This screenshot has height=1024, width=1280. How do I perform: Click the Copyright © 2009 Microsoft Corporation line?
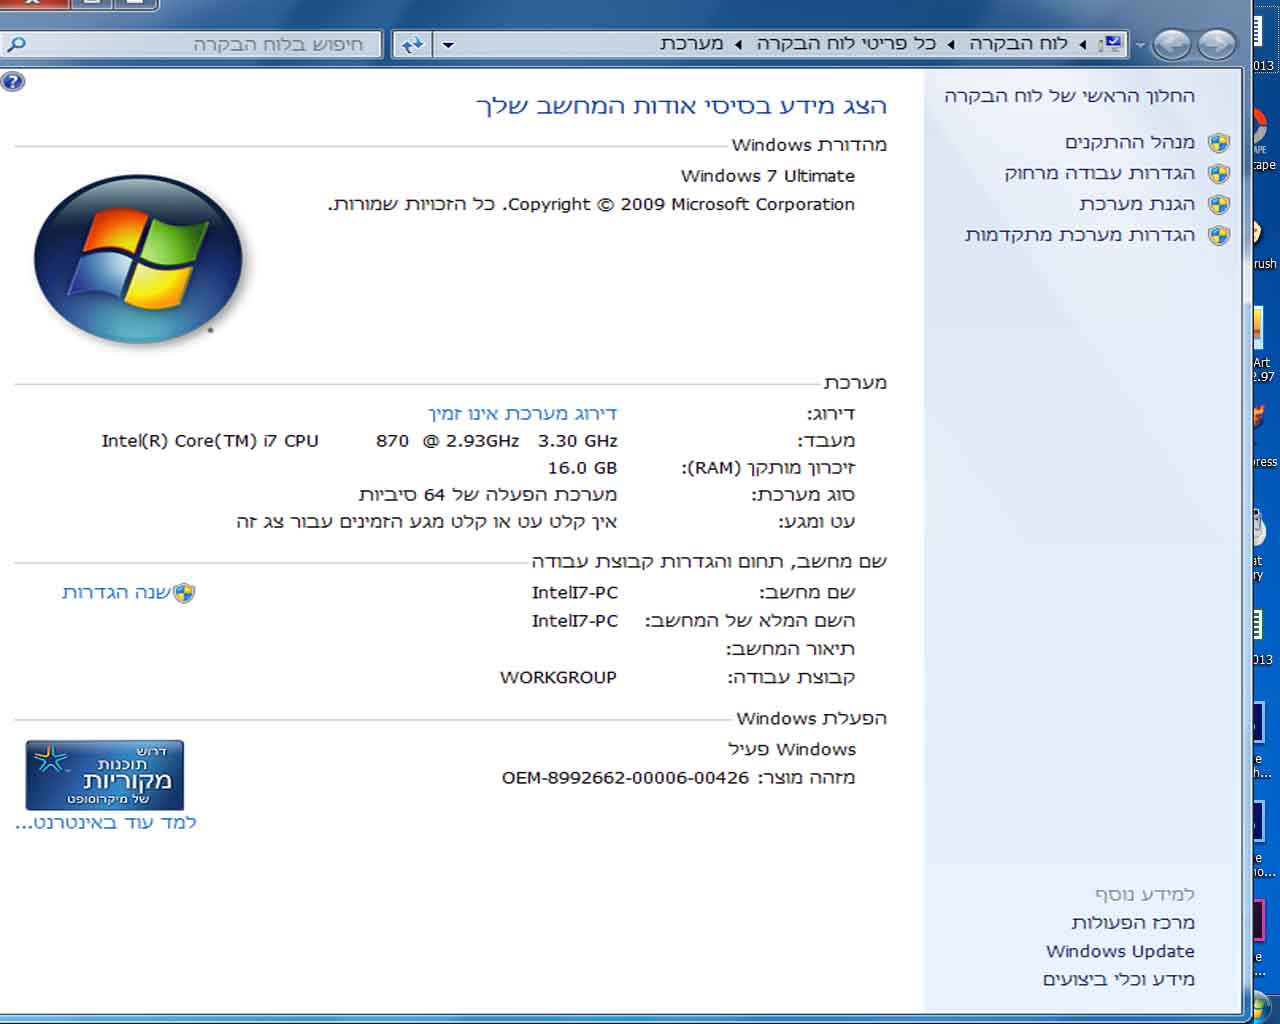tap(592, 204)
